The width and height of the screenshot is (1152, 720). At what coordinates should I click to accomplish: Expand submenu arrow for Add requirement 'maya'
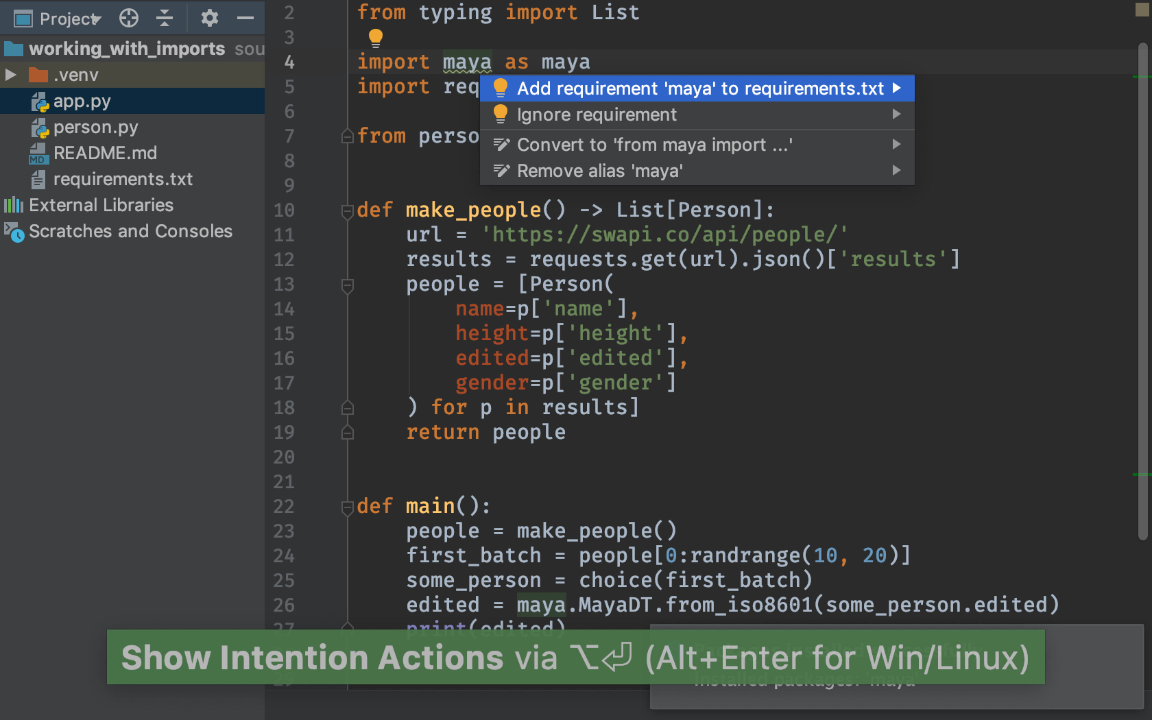click(897, 88)
